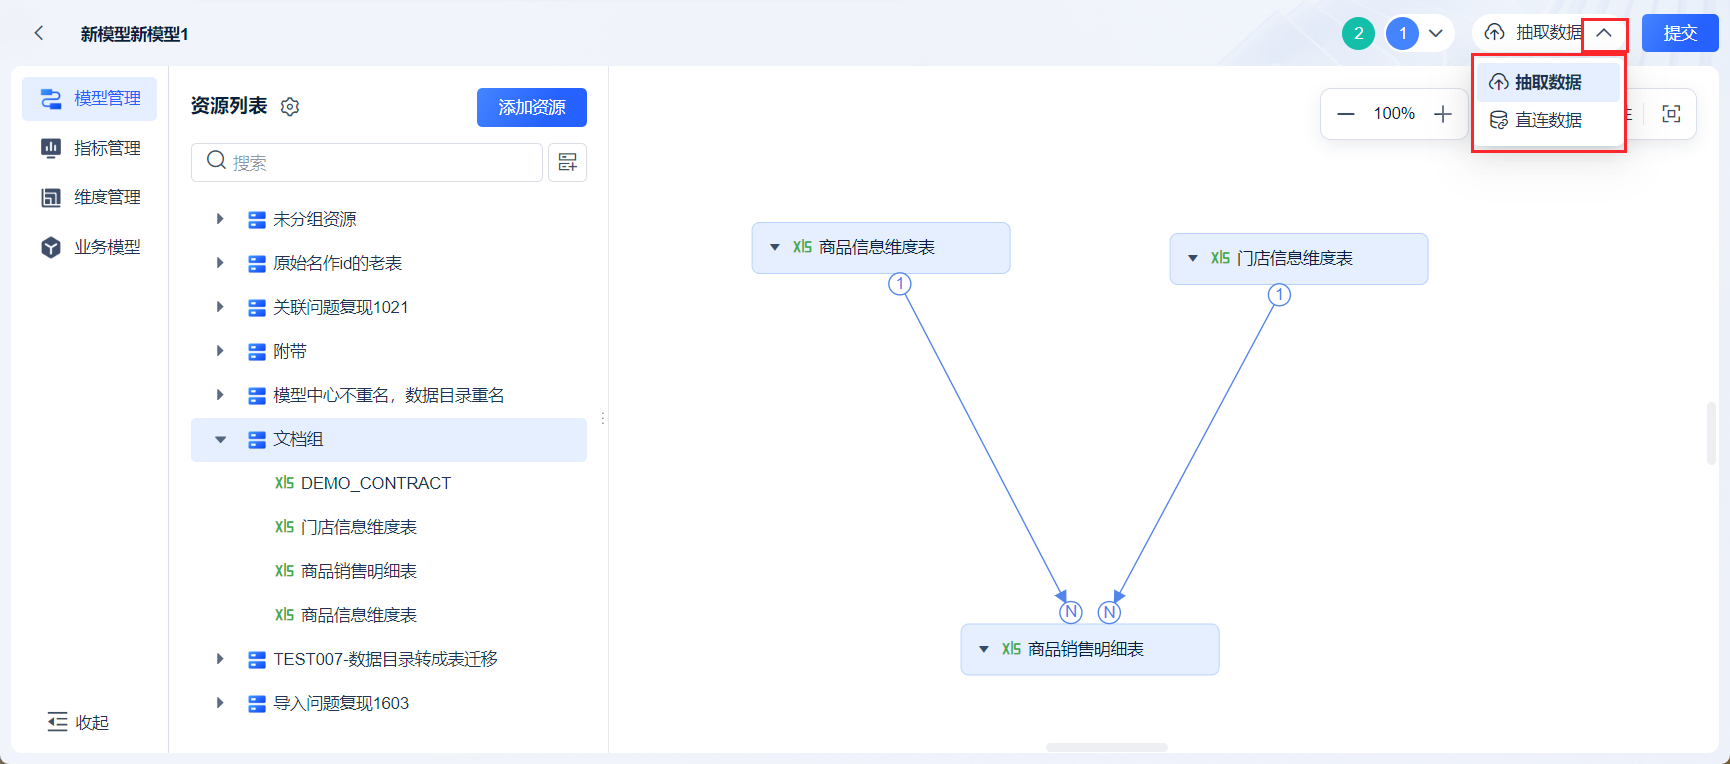
Task: Collapse the 商品信息维度表 node fields
Action: click(775, 247)
